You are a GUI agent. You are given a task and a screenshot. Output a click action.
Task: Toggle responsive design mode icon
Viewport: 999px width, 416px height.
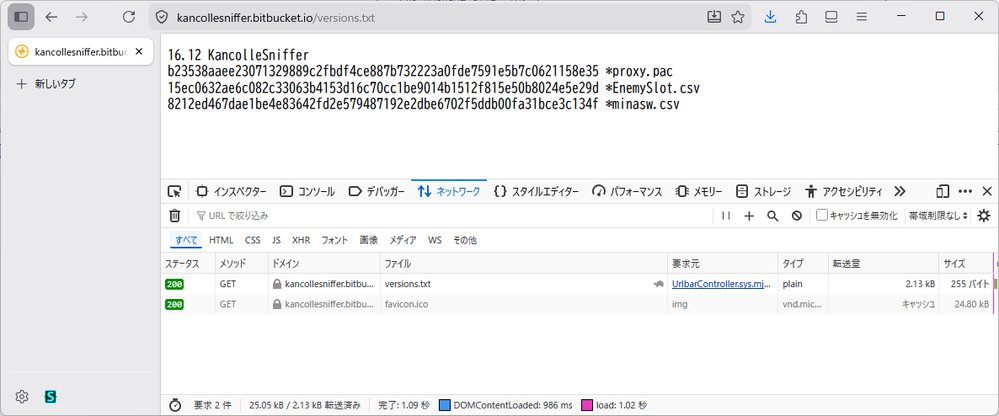(x=942, y=191)
